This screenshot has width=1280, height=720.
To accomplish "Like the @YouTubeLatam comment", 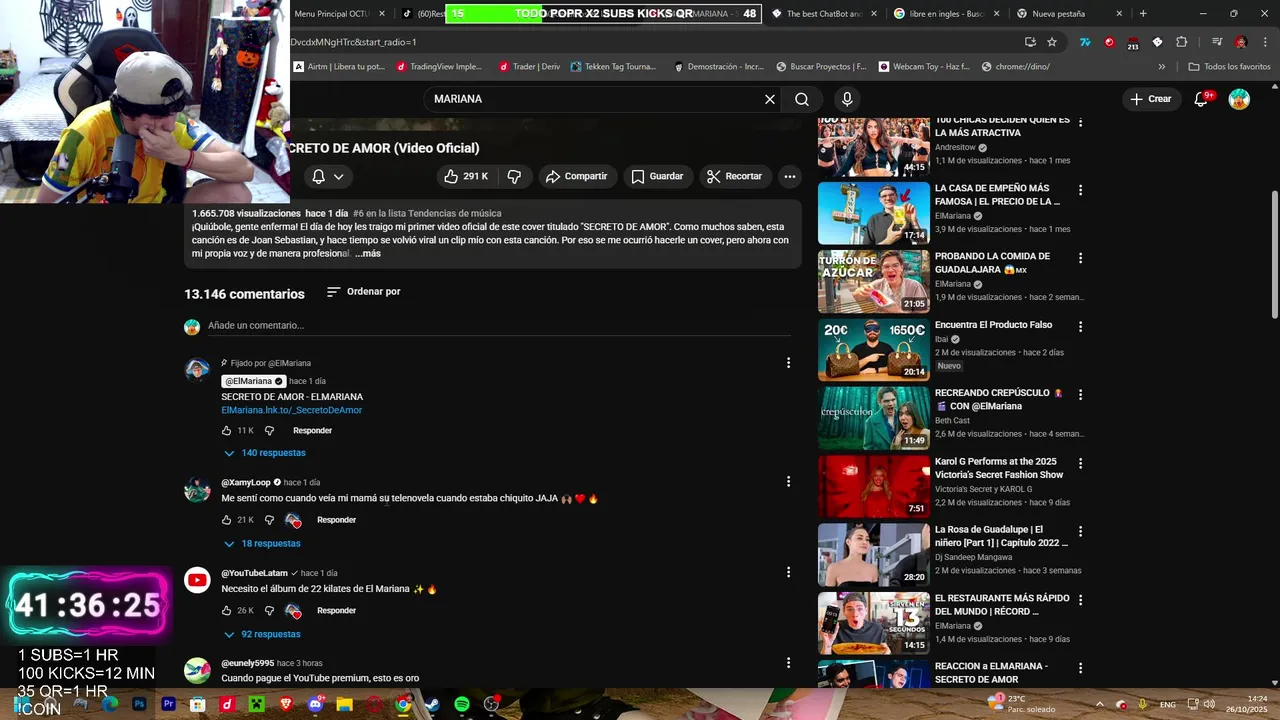I will [x=227, y=611].
